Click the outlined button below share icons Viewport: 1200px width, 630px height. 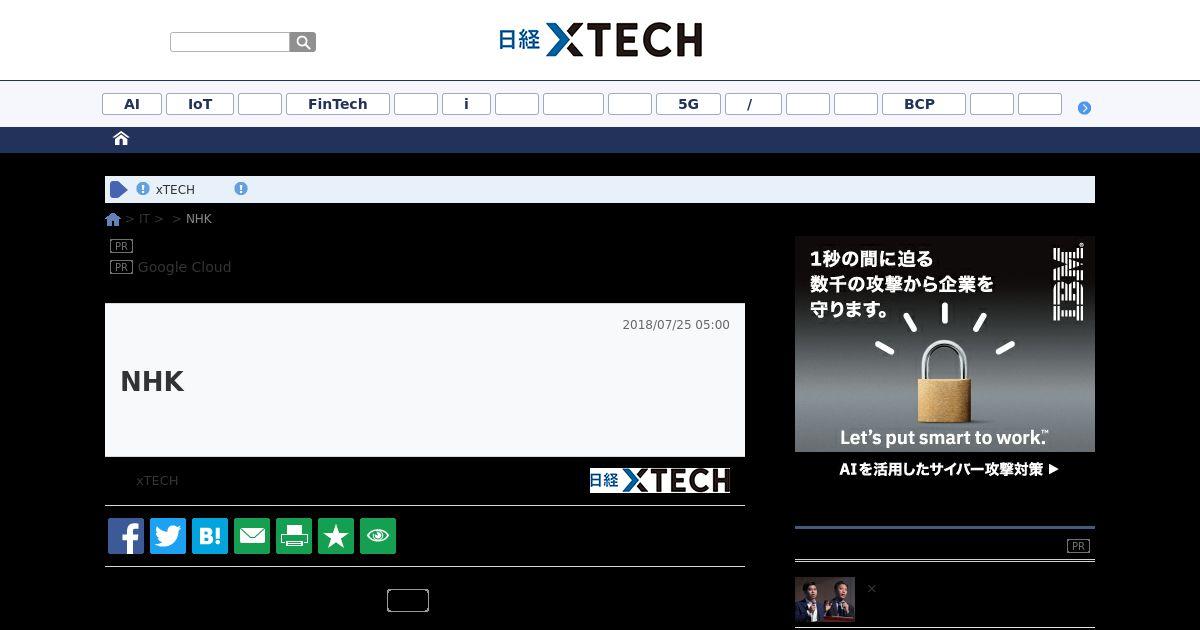coord(408,600)
